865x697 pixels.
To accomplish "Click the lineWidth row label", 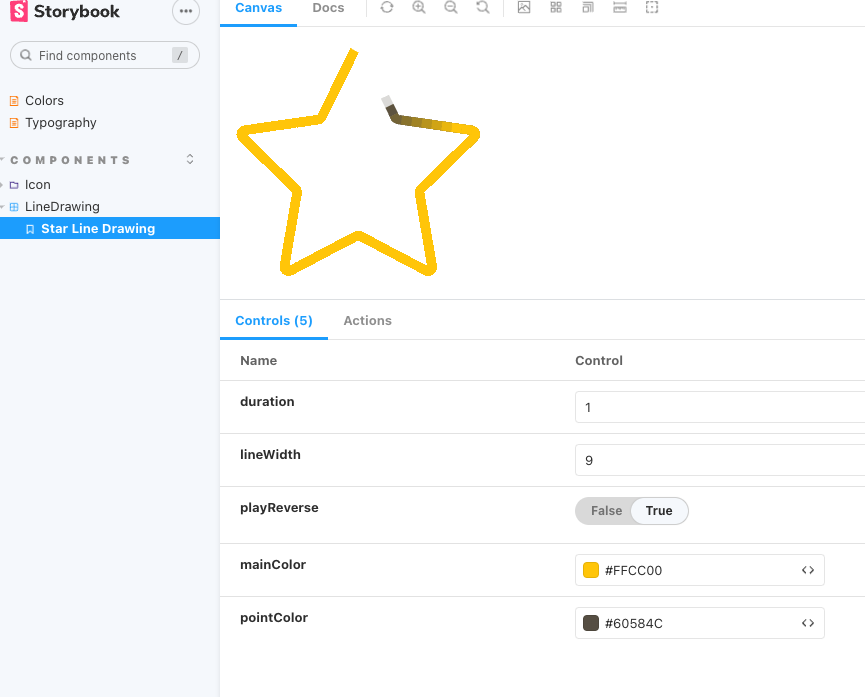I will (x=270, y=454).
